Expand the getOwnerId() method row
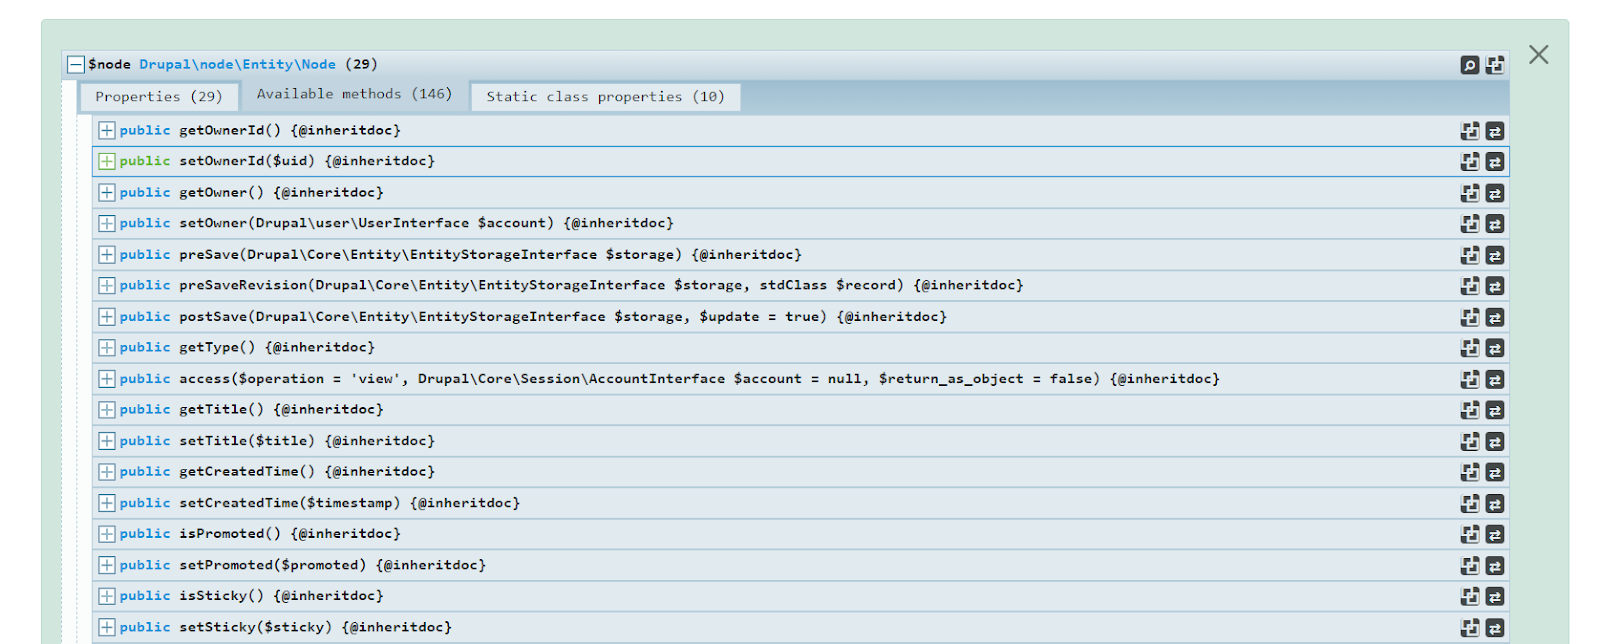 (107, 130)
